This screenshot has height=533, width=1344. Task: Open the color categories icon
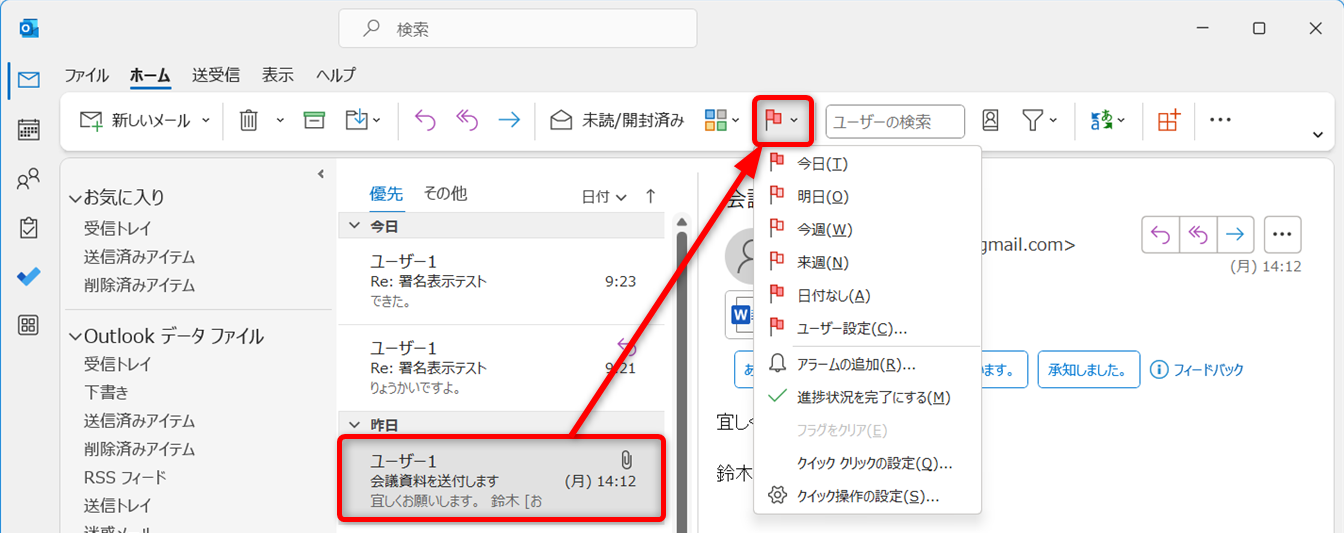[x=716, y=121]
